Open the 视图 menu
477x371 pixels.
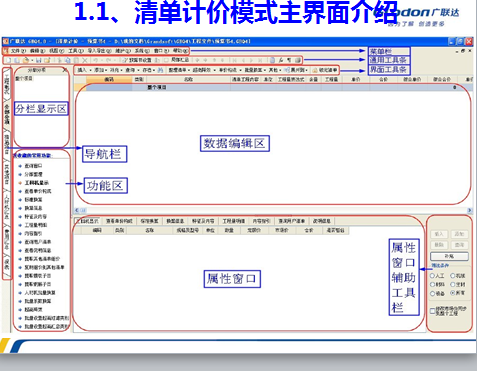56,51
